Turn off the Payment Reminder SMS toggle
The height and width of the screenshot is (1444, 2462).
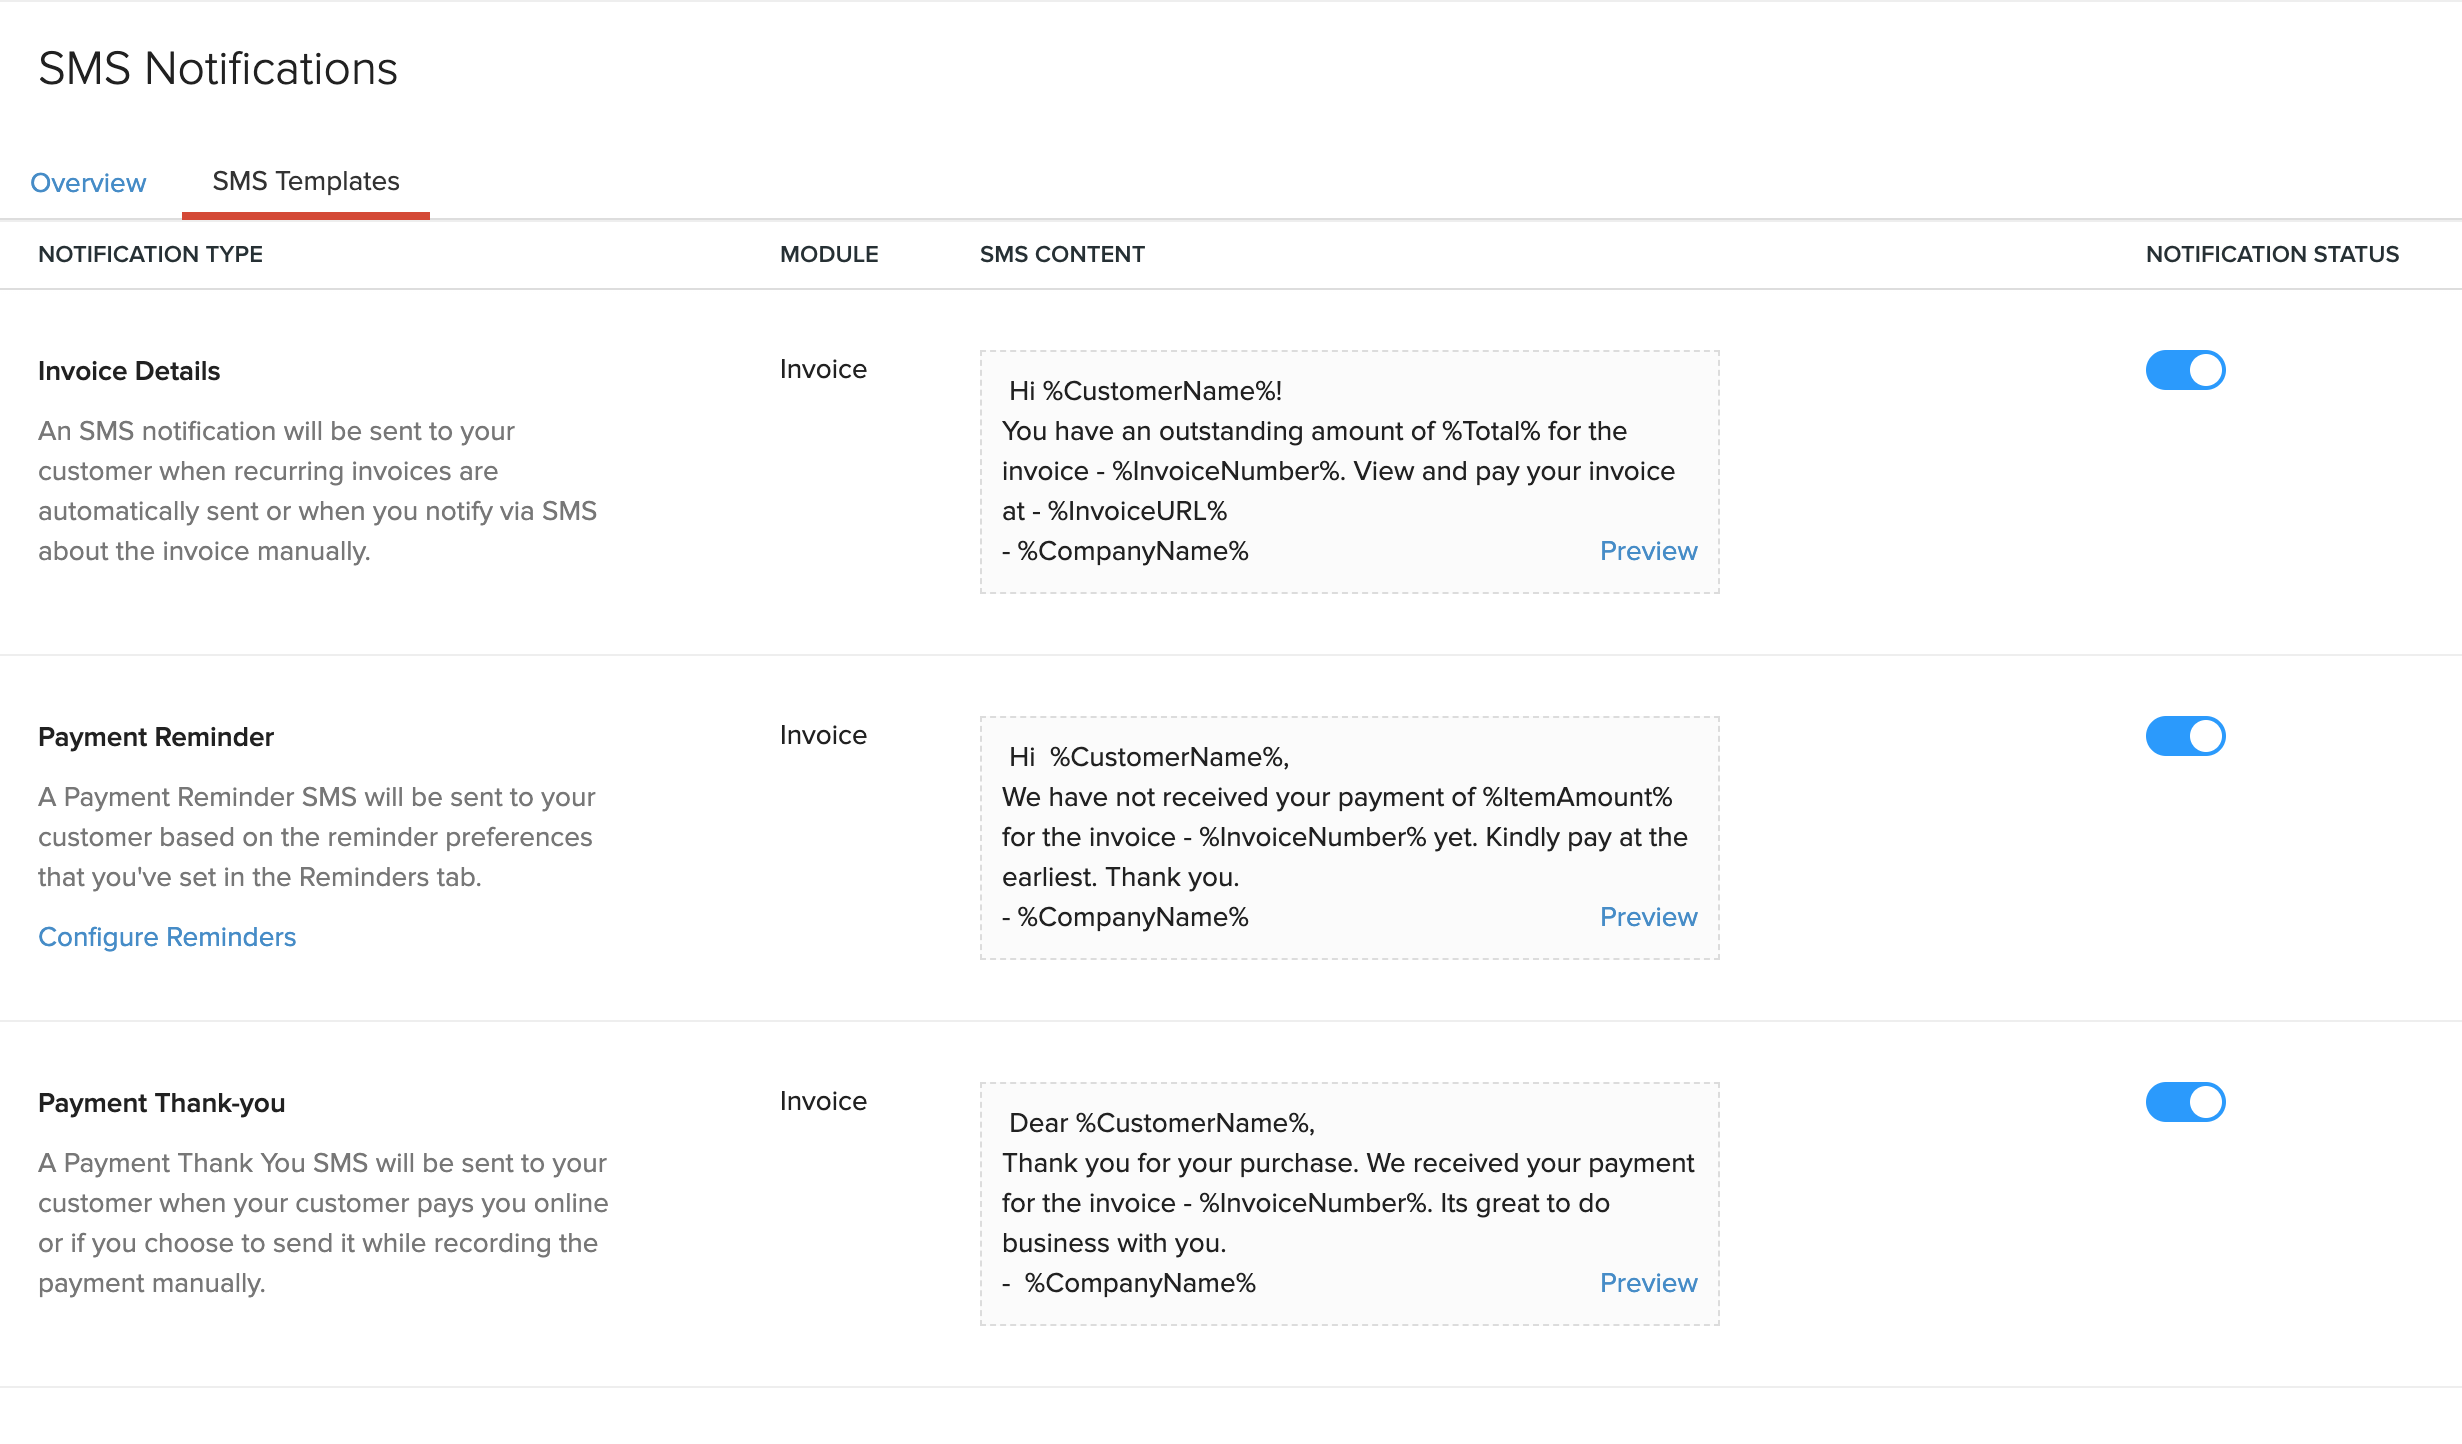2185,736
